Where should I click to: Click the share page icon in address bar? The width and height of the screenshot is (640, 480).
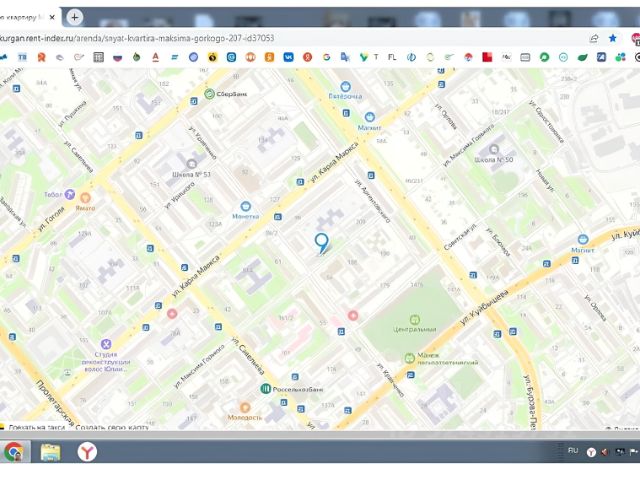pos(594,38)
